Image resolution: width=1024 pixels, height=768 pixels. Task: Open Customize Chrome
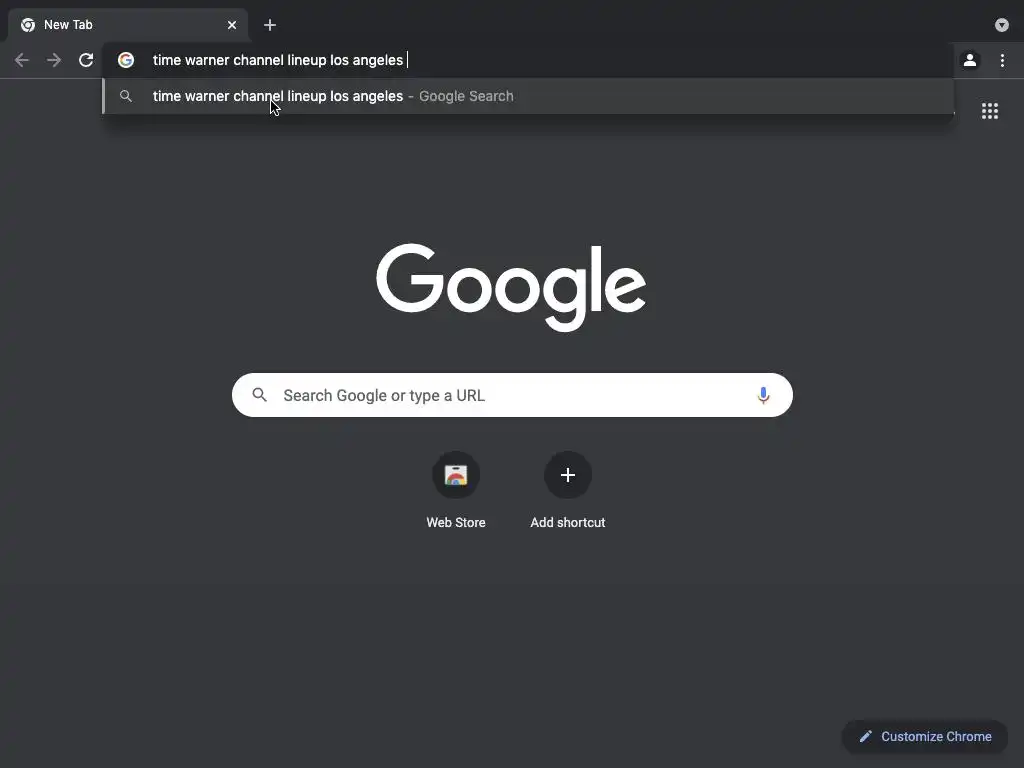925,737
